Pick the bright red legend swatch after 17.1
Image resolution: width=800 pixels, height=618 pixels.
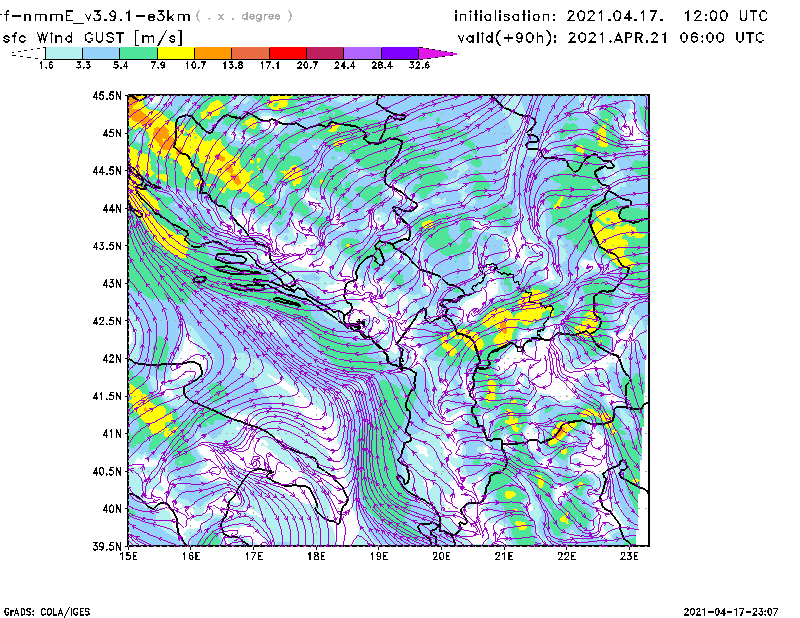click(288, 53)
